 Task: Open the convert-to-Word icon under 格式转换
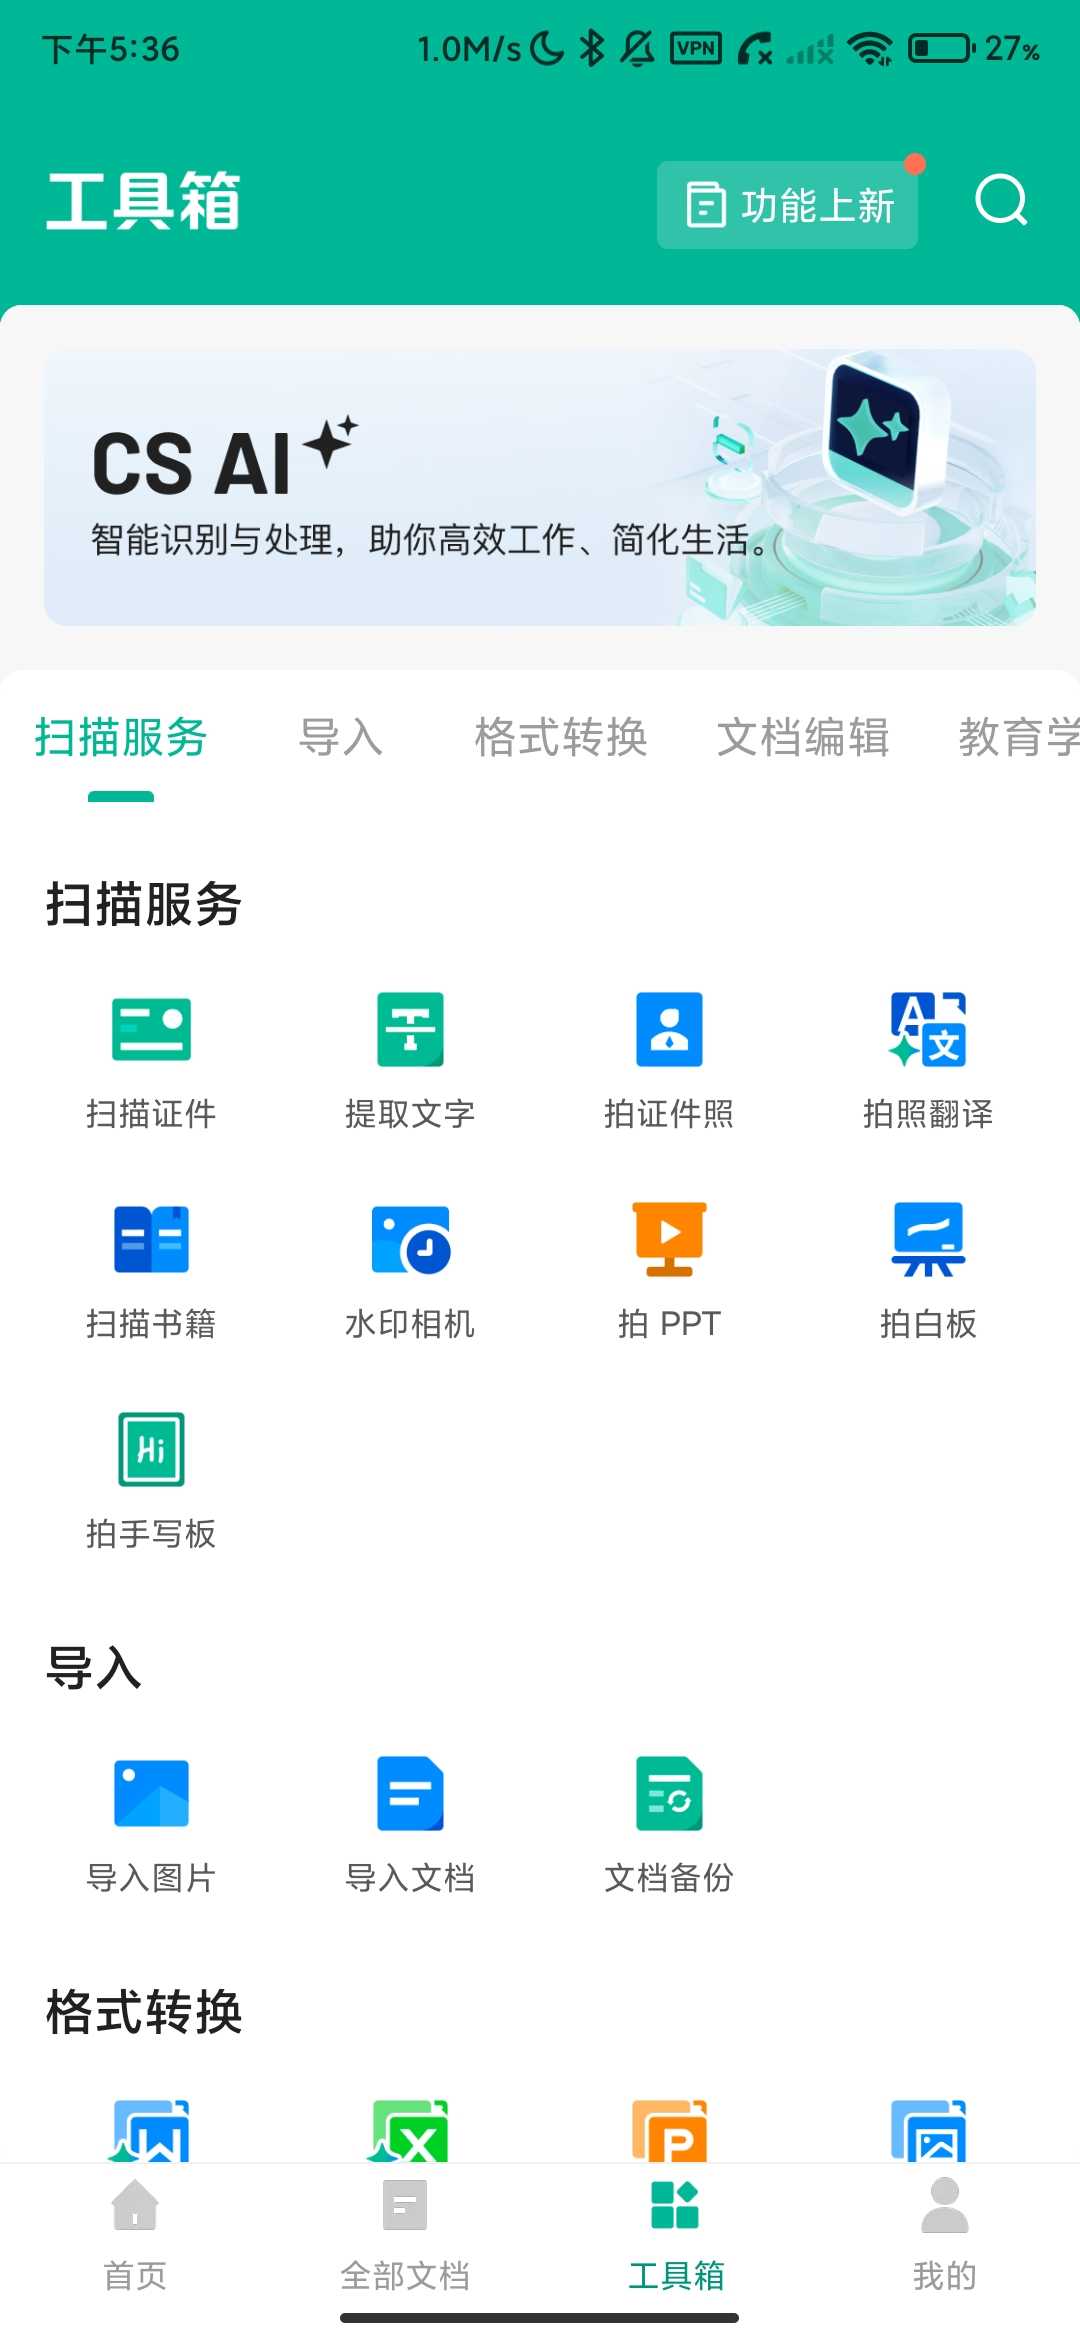151,2131
